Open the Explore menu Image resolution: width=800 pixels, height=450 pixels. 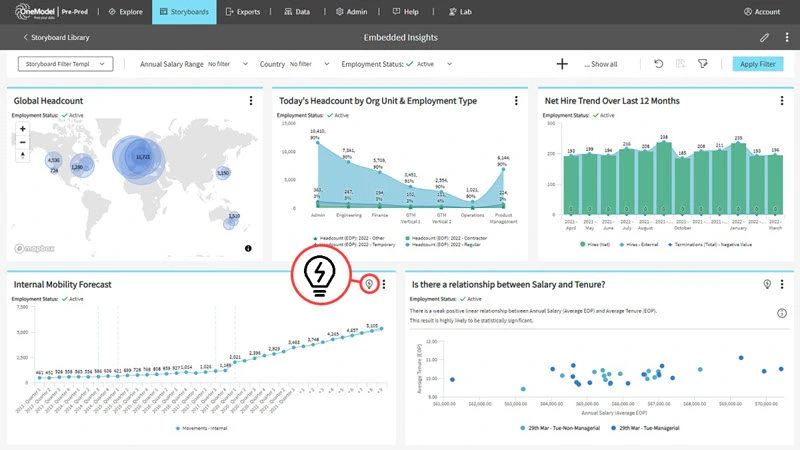pyautogui.click(x=126, y=12)
